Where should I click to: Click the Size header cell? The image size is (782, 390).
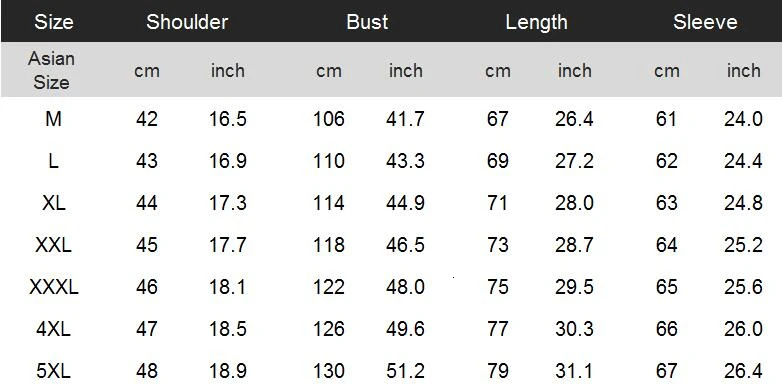pos(54,22)
